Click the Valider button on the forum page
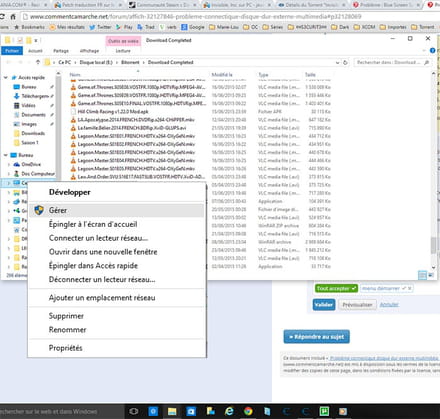 pyautogui.click(x=324, y=304)
